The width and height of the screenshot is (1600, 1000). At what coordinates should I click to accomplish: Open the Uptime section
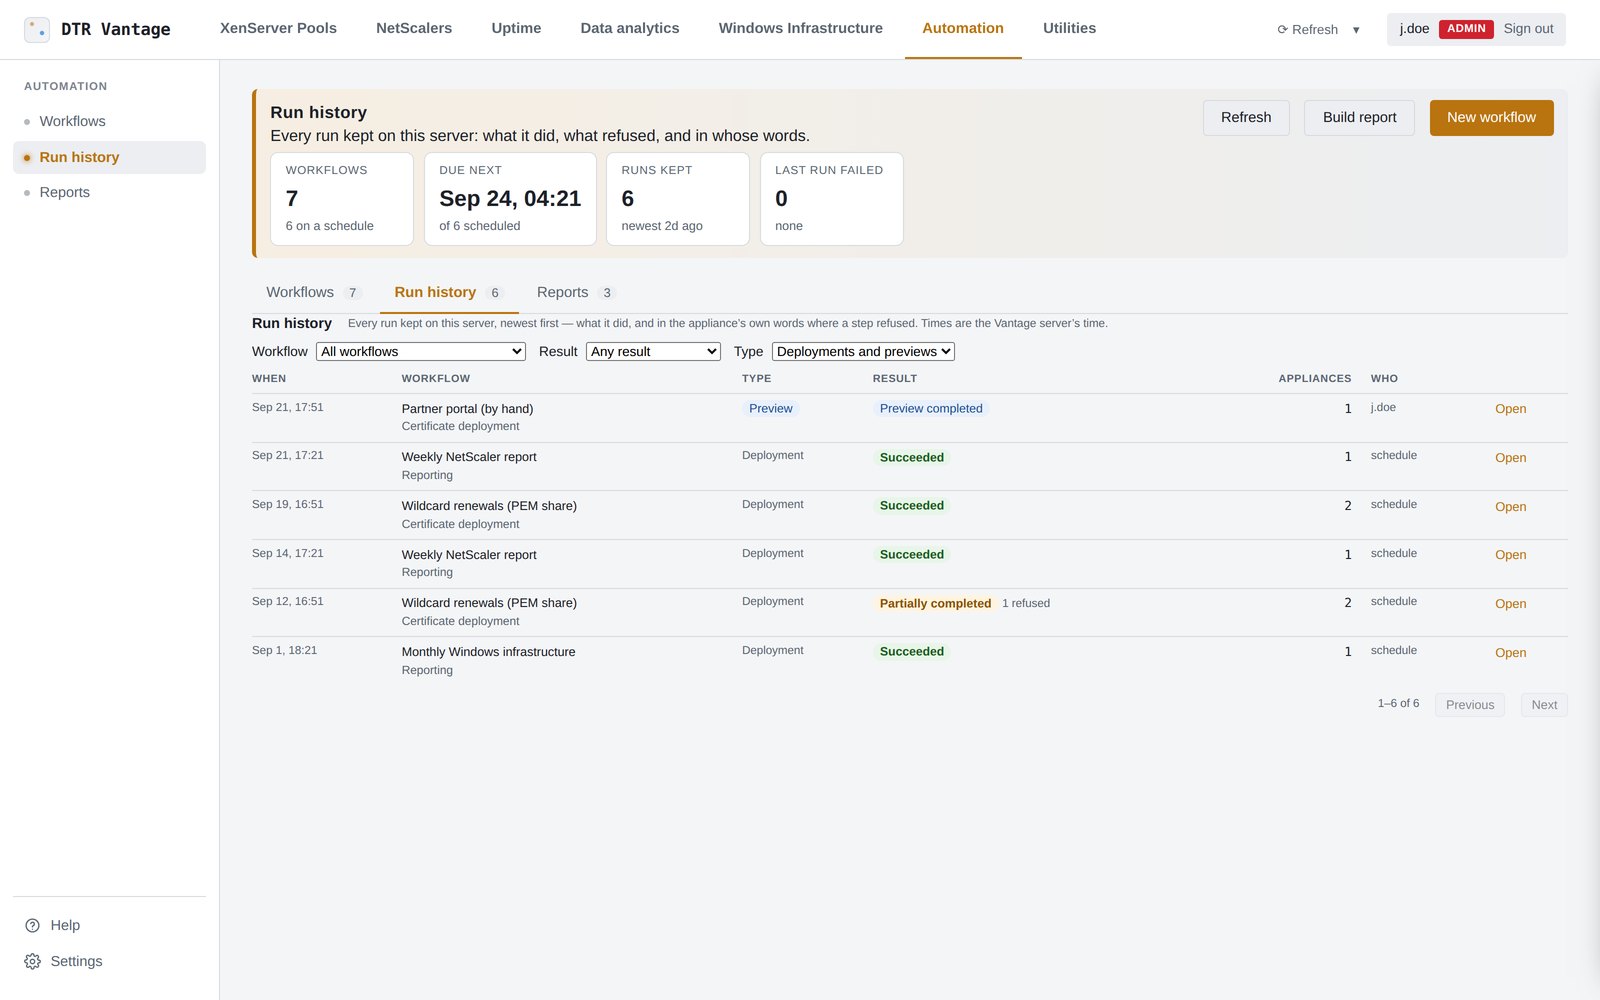click(x=516, y=28)
